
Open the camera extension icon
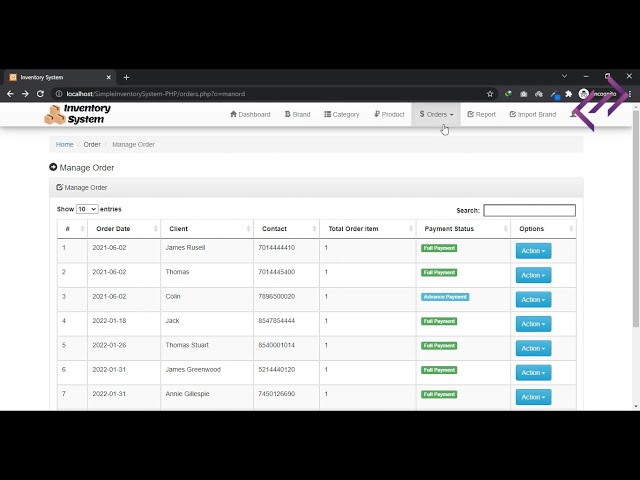(x=523, y=94)
